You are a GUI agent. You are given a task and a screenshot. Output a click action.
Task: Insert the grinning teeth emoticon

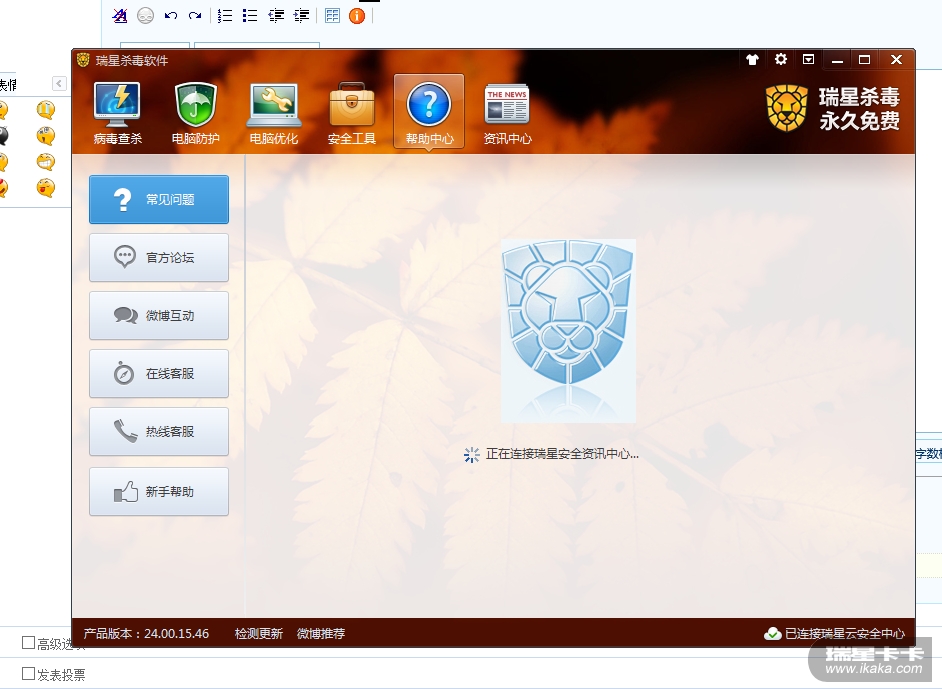[x=46, y=162]
